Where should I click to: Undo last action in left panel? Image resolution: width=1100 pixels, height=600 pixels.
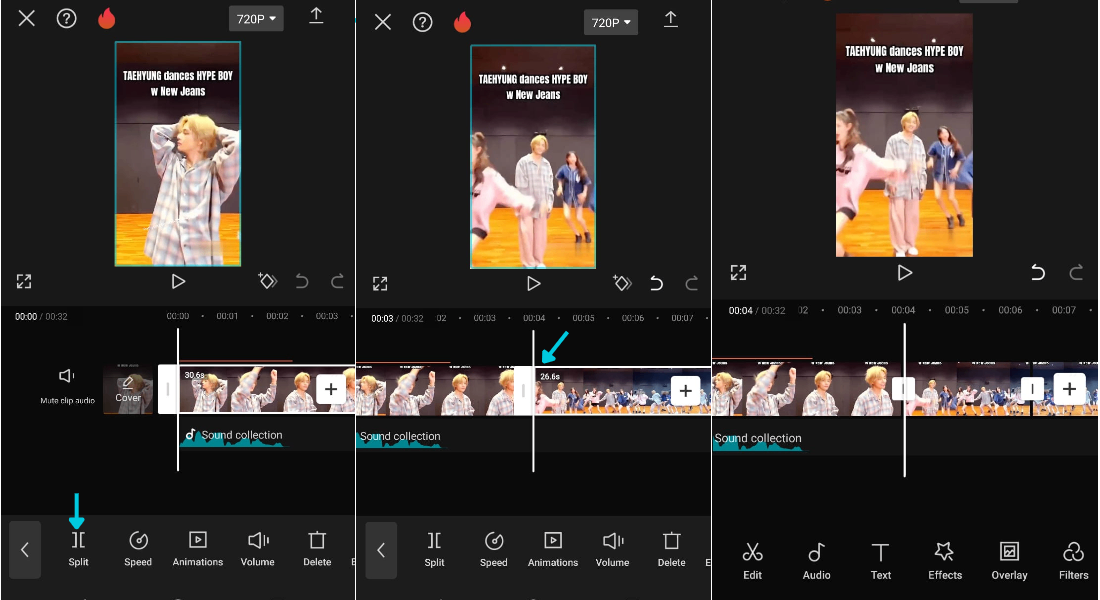(302, 281)
